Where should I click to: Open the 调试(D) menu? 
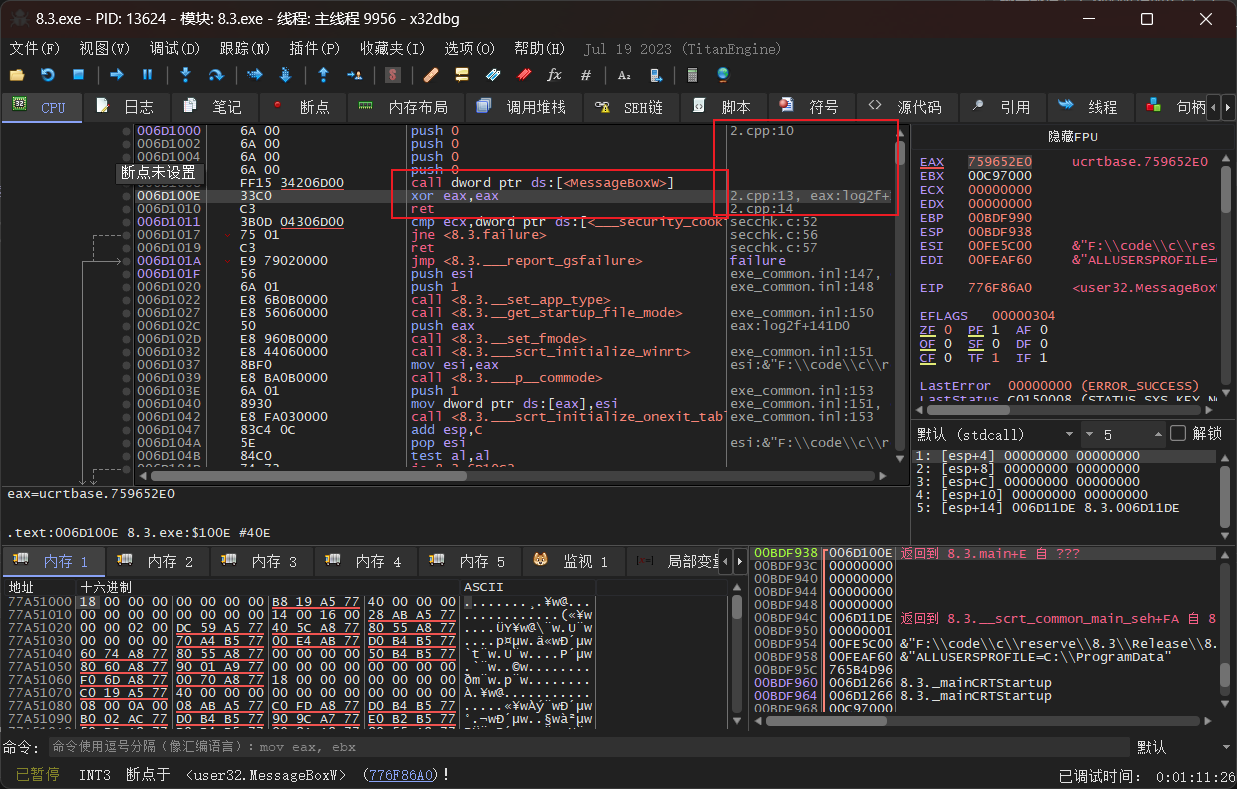(x=174, y=48)
